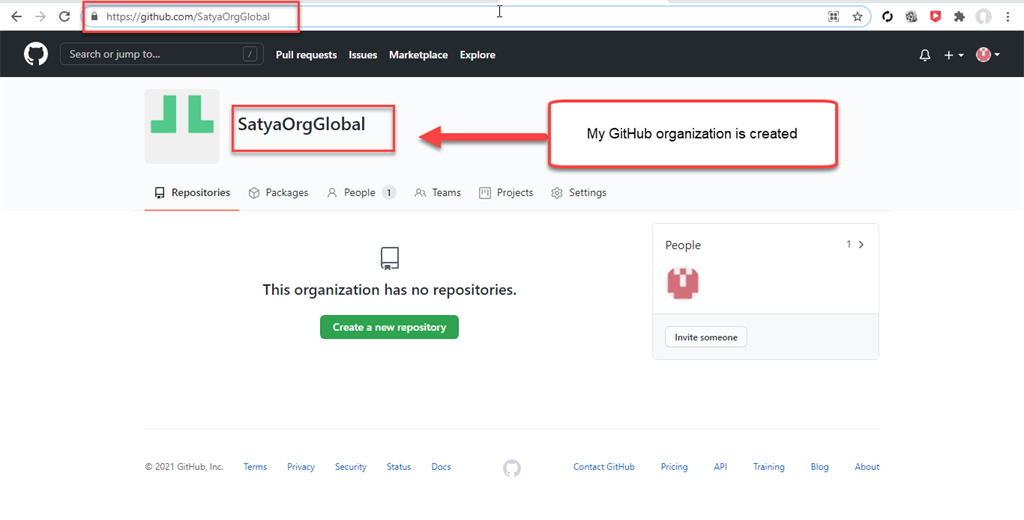This screenshot has height=520, width=1024.
Task: Open Chrome profile avatar in toolbar
Action: pyautogui.click(x=984, y=17)
